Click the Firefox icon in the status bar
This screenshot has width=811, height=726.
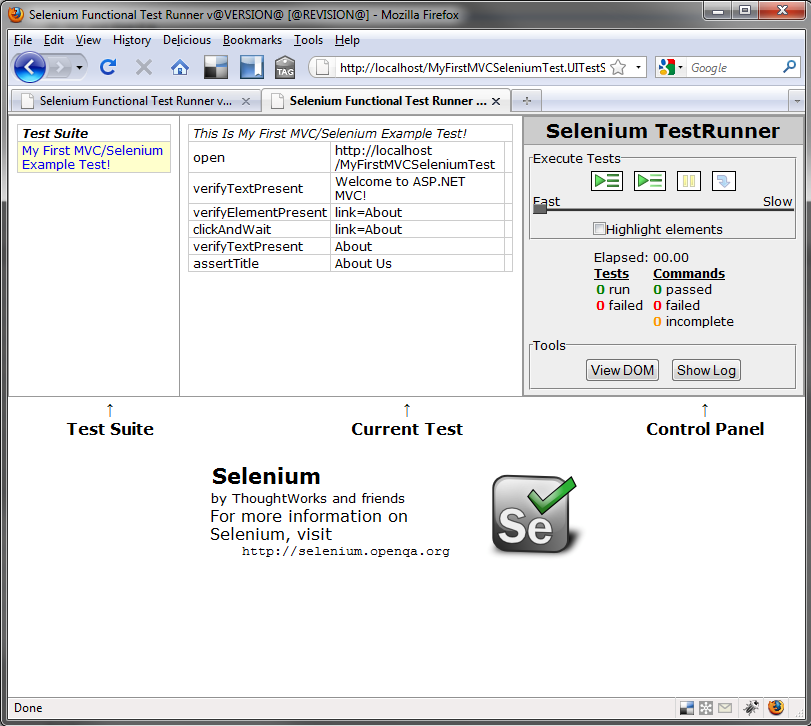776,707
